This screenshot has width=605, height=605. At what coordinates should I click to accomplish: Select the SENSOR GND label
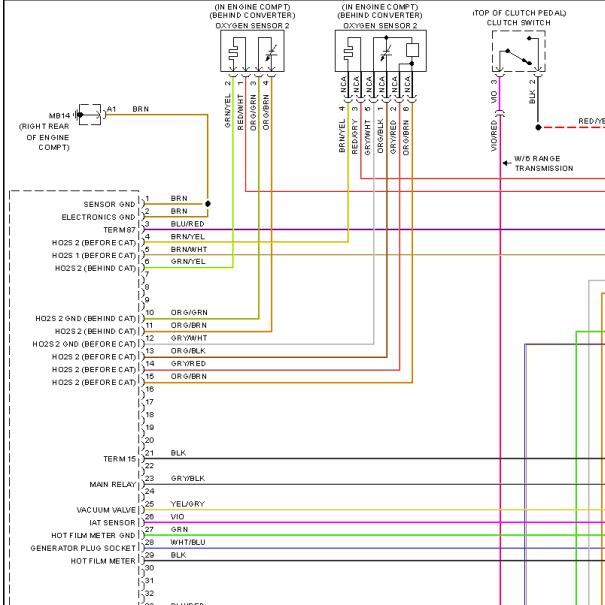click(109, 204)
